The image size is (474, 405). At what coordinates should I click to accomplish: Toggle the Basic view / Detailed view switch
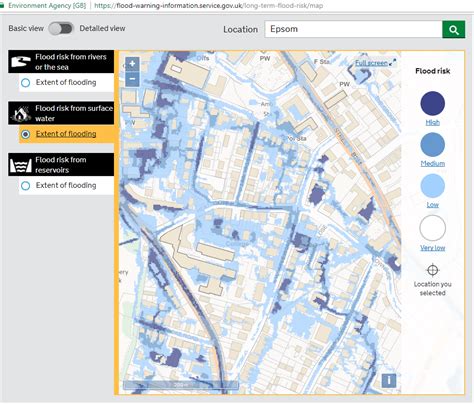pos(61,29)
